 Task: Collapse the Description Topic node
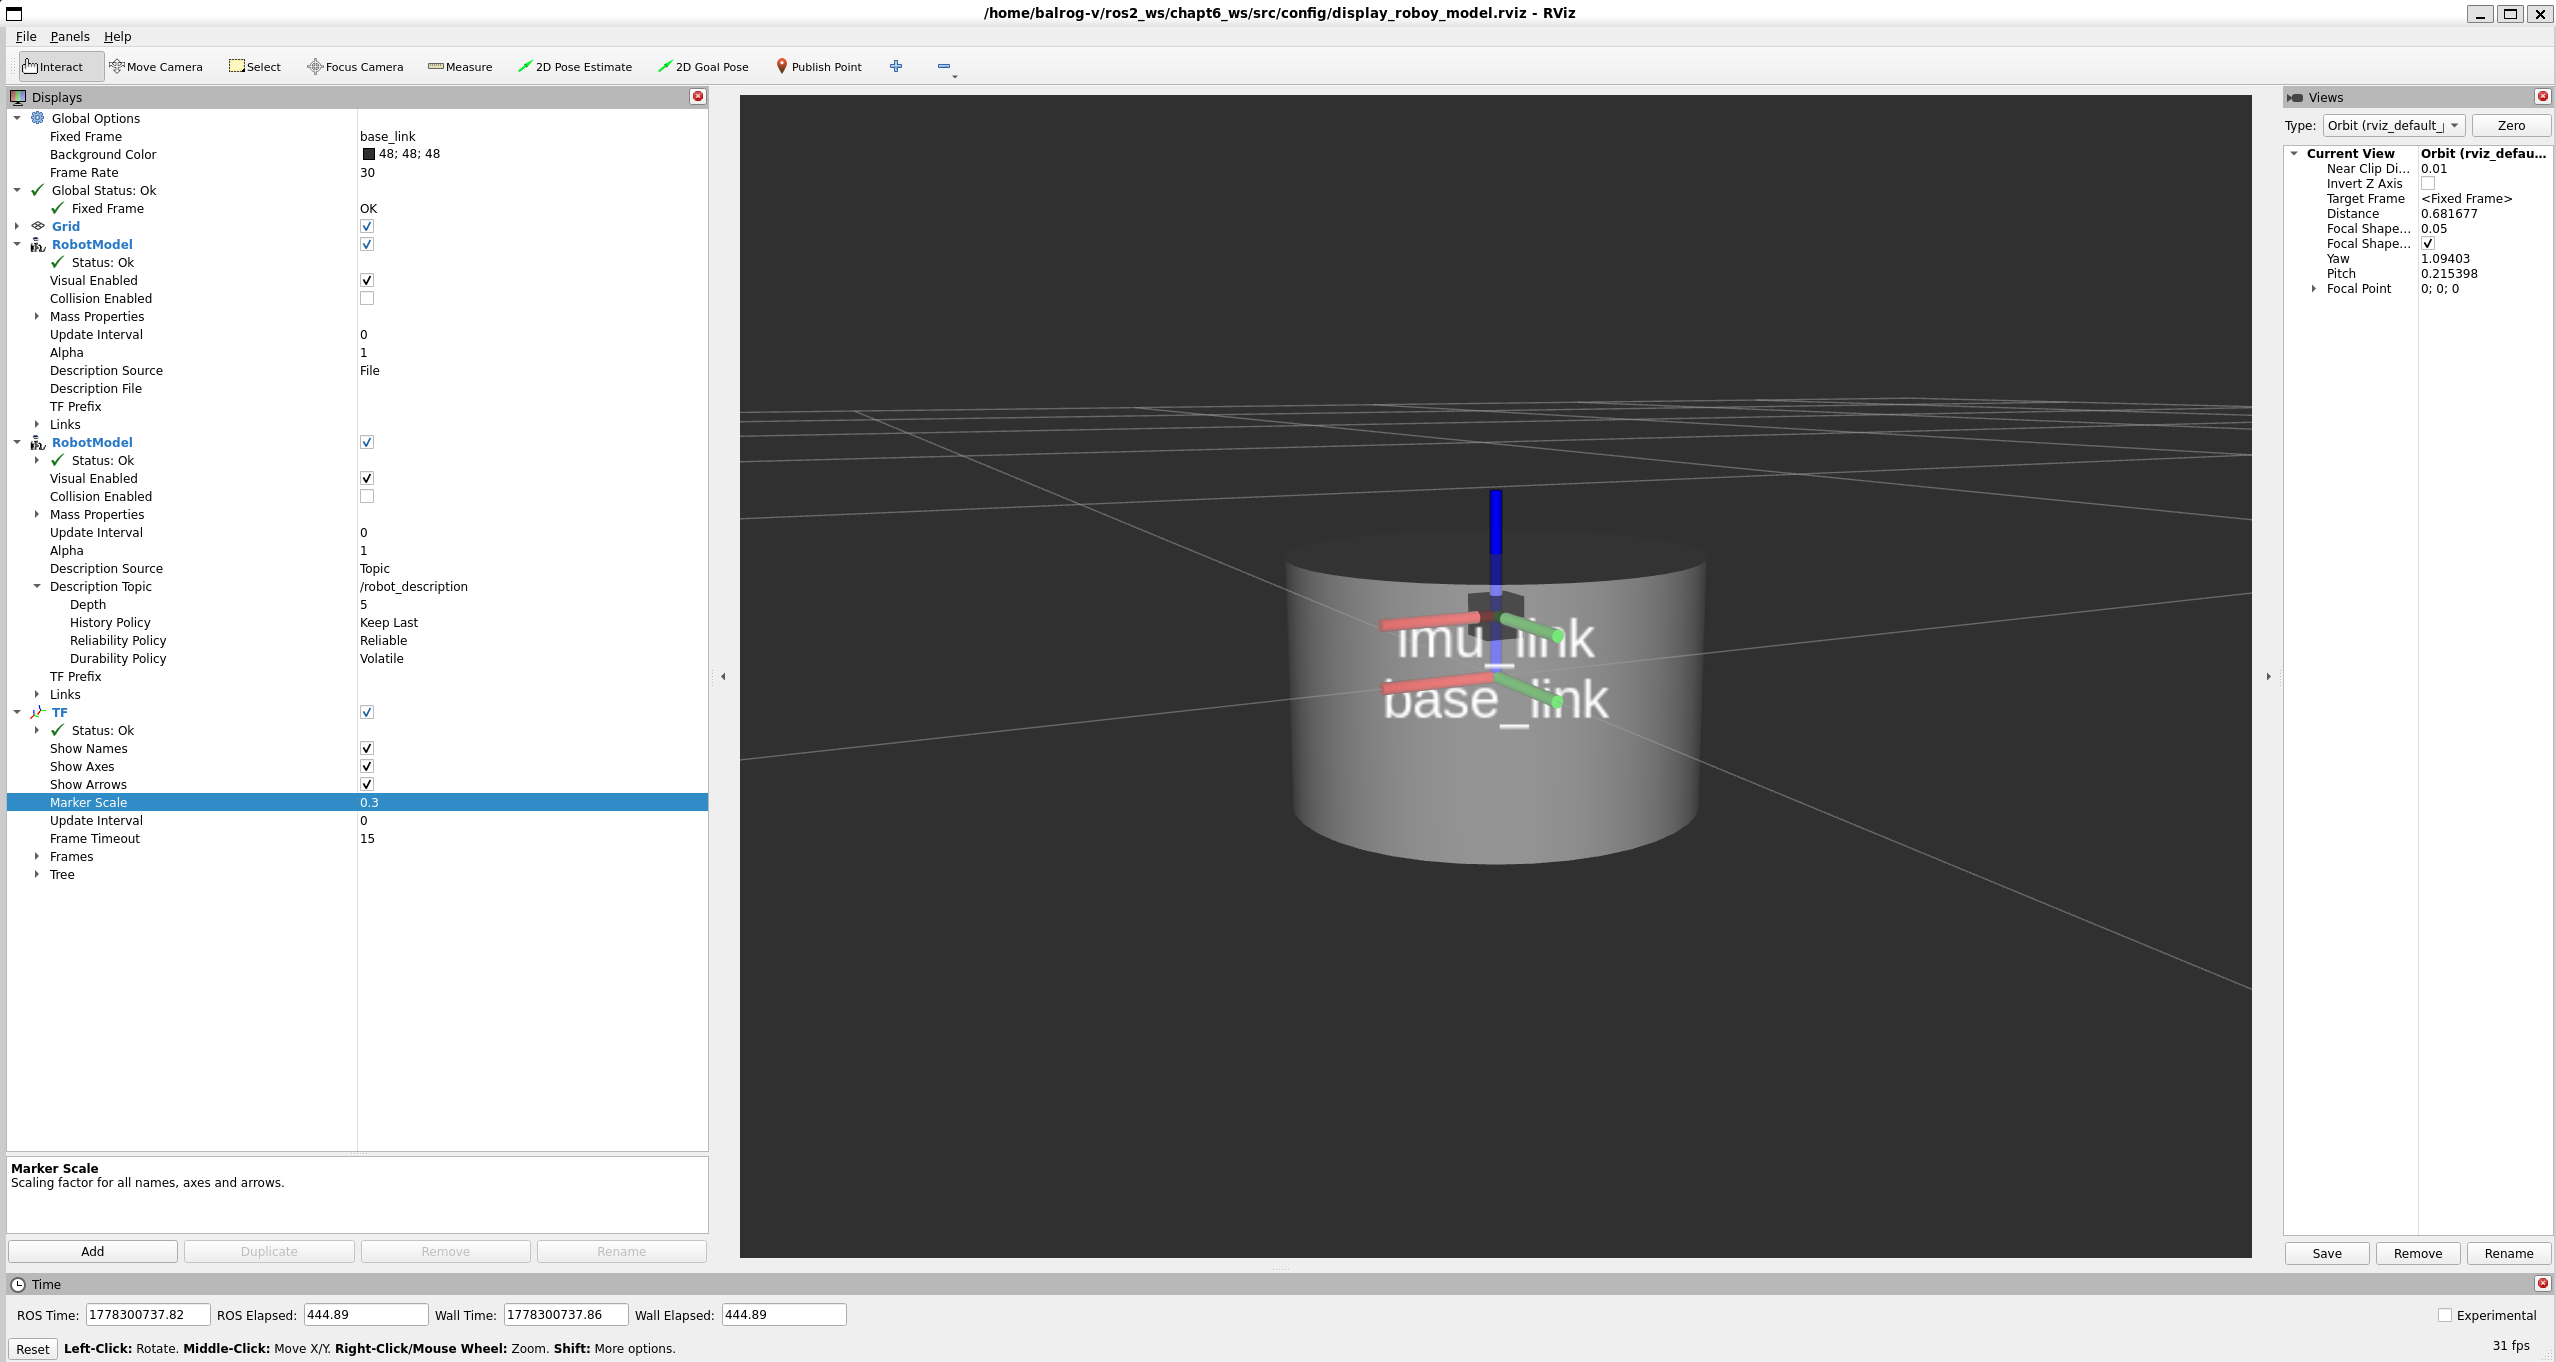point(37,586)
